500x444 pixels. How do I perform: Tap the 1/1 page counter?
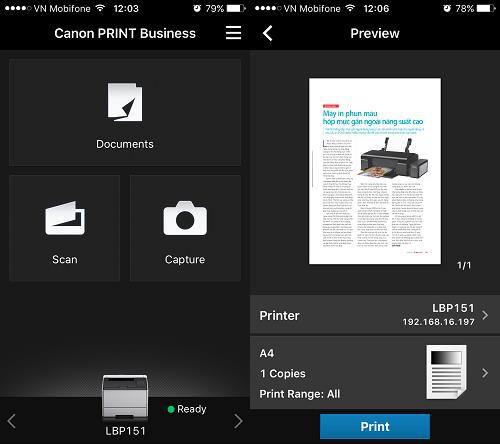tap(464, 265)
